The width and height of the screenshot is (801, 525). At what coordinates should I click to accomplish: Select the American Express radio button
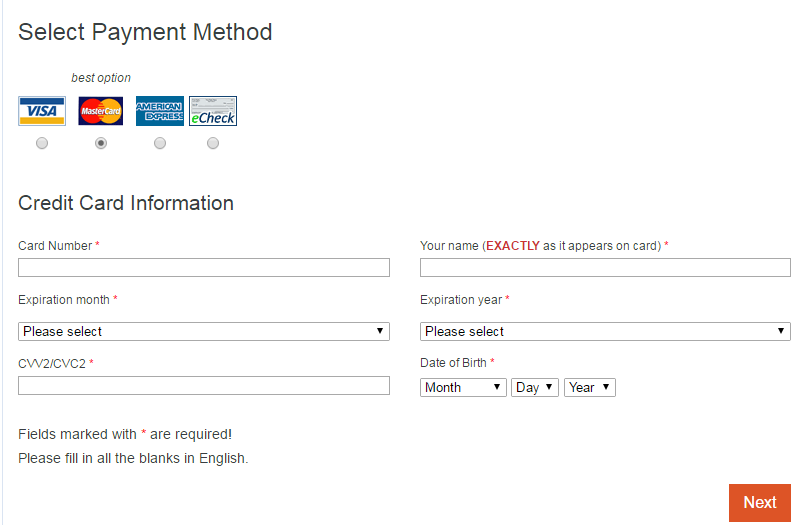coord(160,143)
